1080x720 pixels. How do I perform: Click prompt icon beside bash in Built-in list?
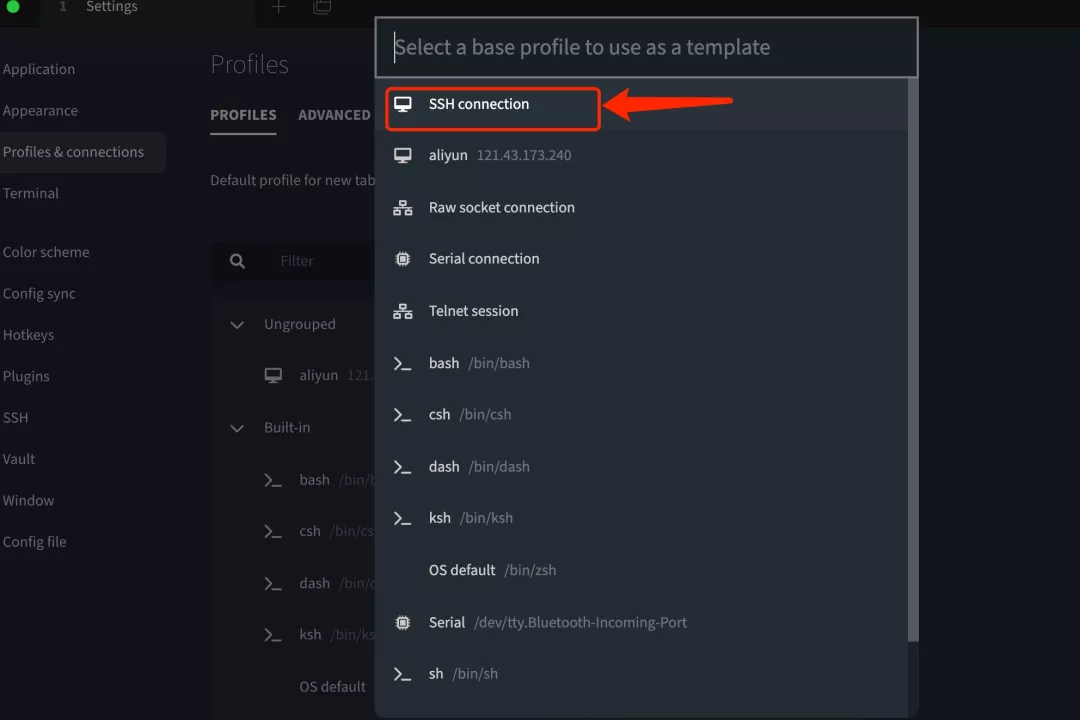pos(273,480)
